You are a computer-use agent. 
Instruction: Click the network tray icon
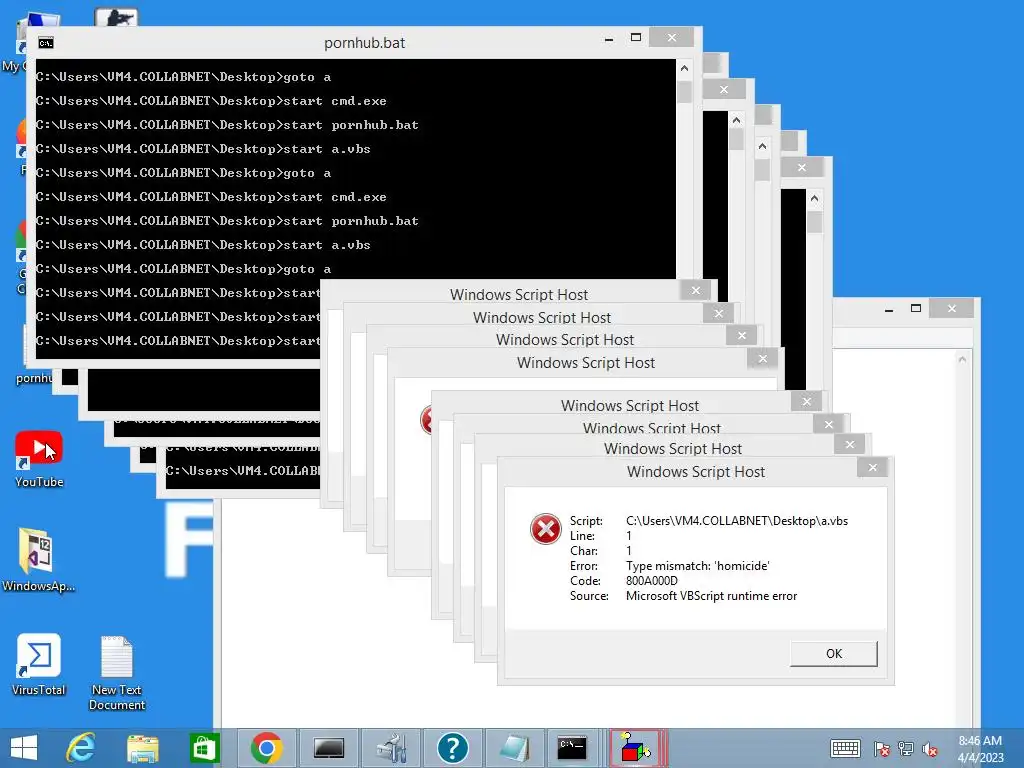[x=906, y=748]
